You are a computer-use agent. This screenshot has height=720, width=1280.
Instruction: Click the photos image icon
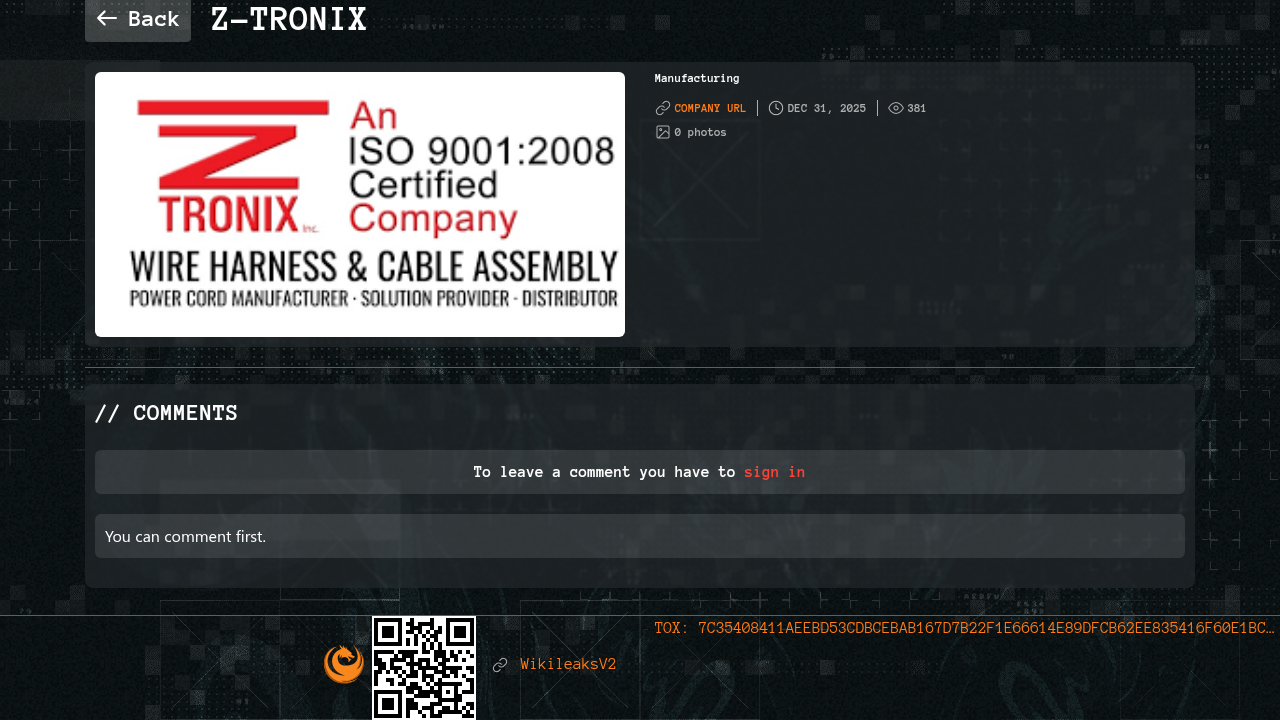click(663, 132)
